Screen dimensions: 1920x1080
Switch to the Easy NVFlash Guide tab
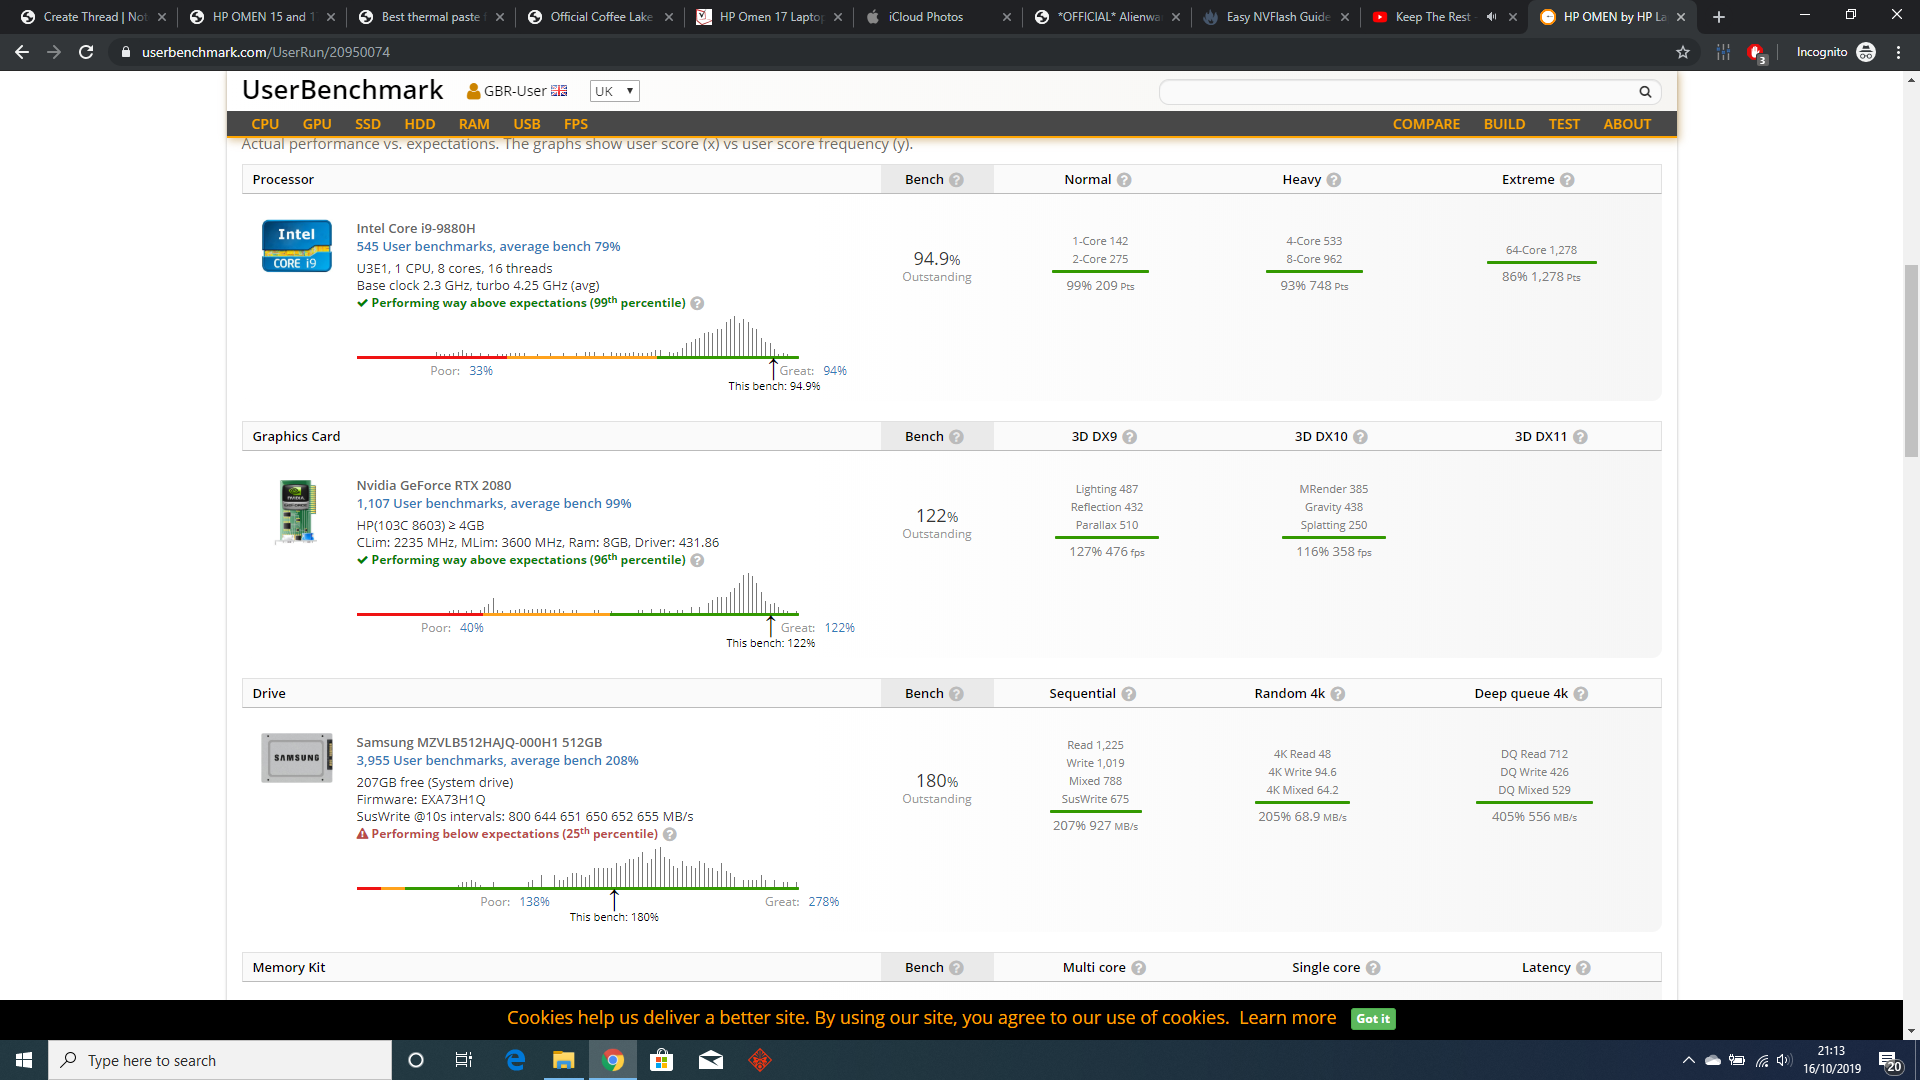tap(1277, 17)
